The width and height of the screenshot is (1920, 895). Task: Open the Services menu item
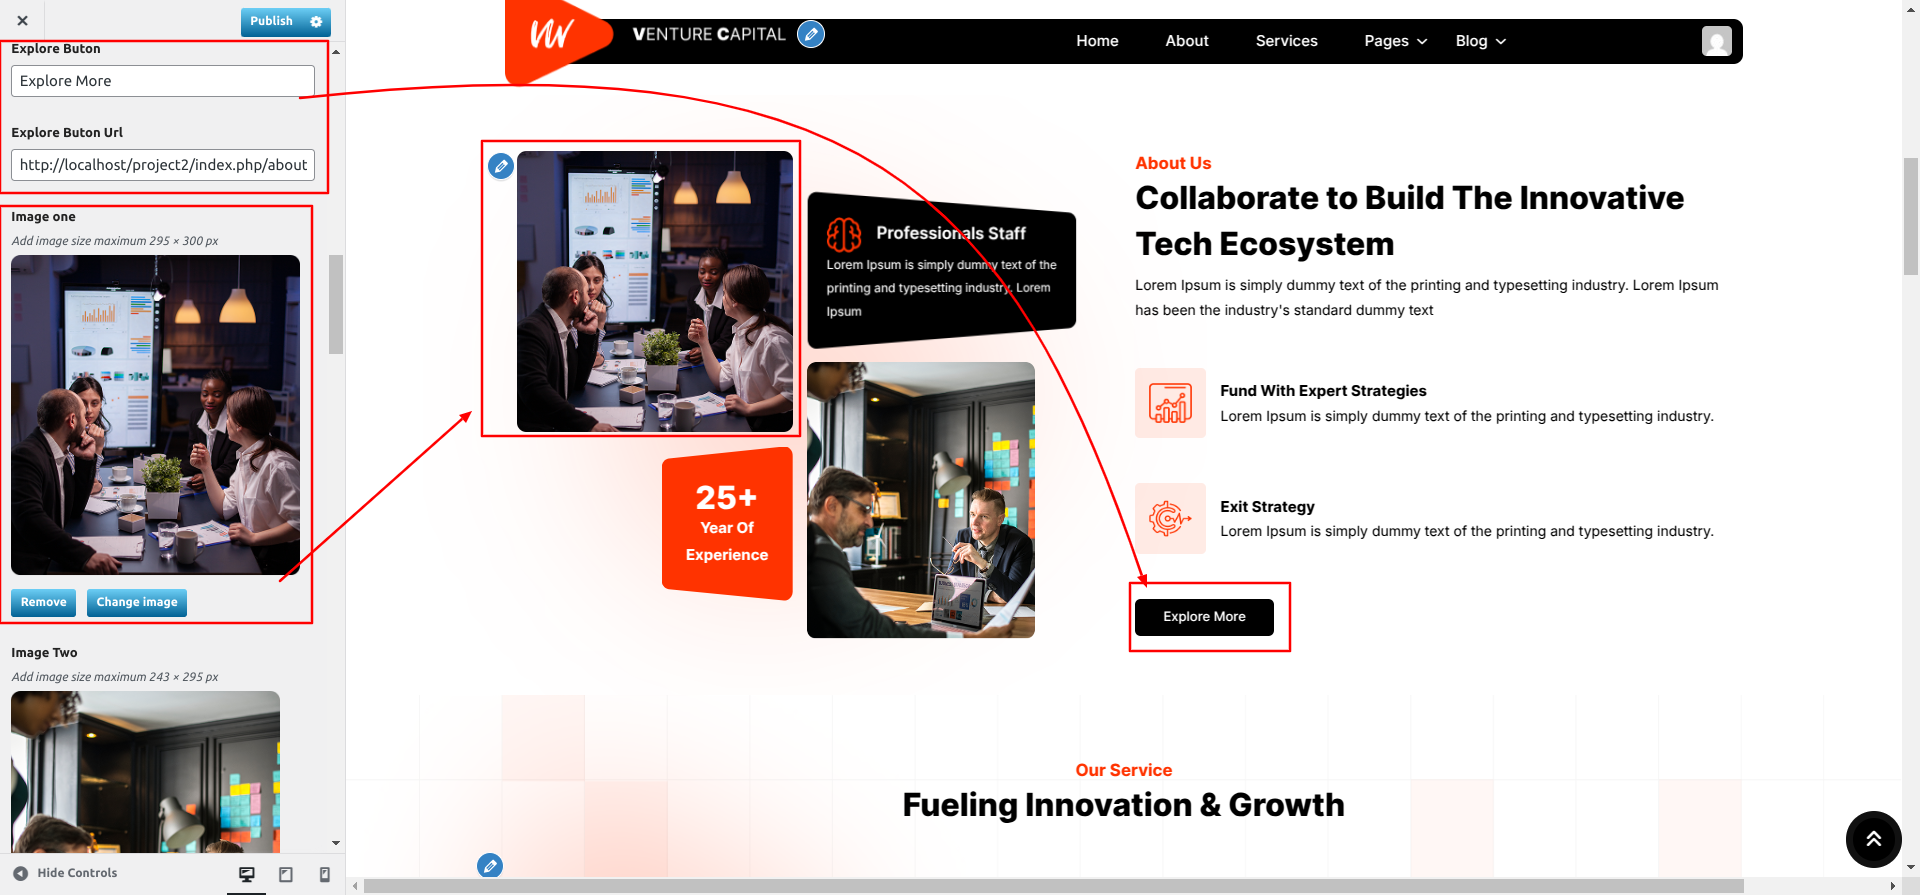pyautogui.click(x=1286, y=41)
